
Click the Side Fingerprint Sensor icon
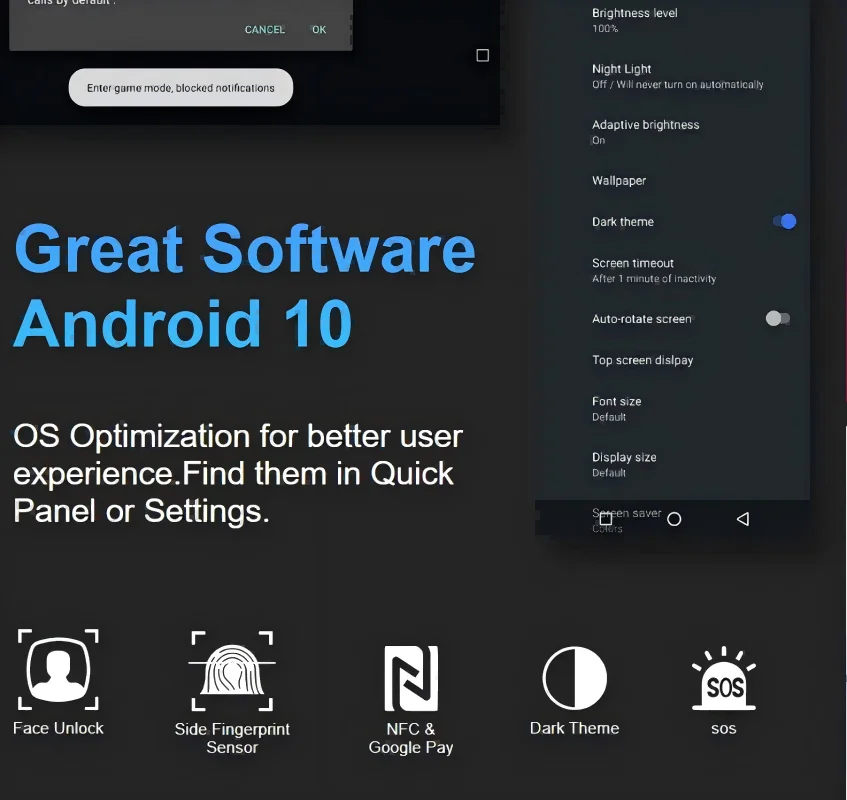tap(232, 670)
